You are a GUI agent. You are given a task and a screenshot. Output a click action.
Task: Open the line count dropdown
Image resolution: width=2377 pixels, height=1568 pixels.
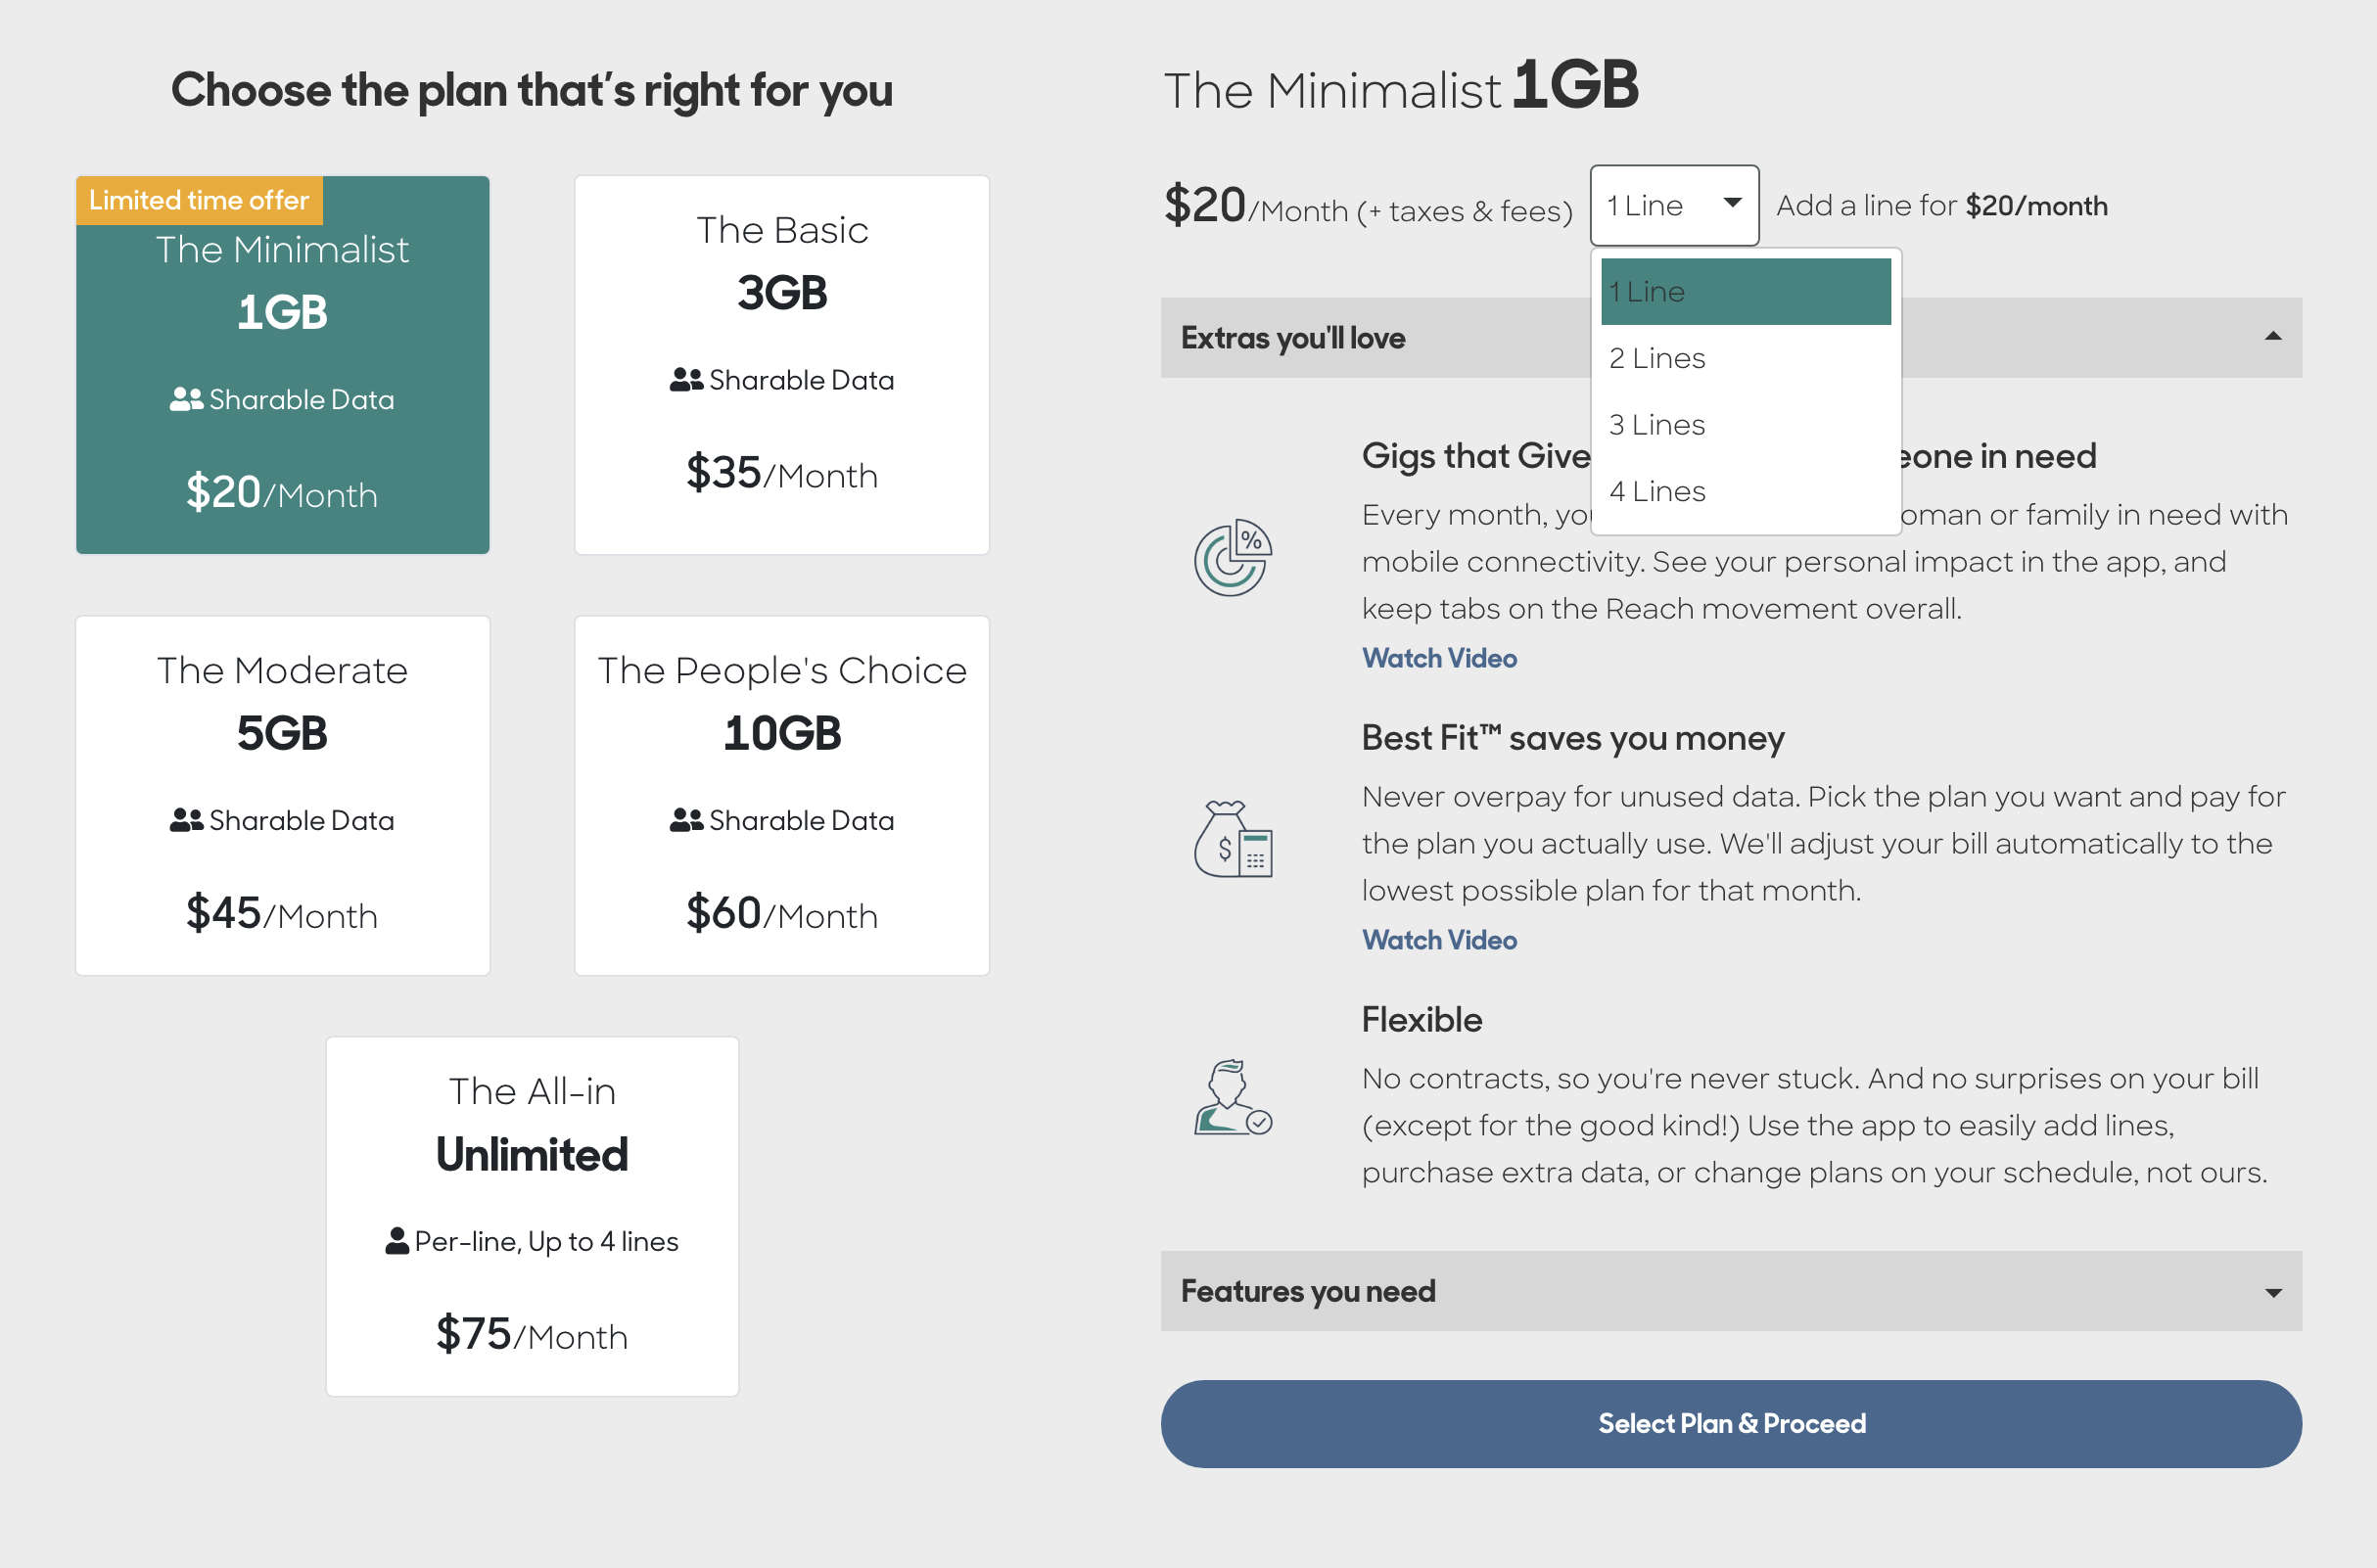point(1673,204)
